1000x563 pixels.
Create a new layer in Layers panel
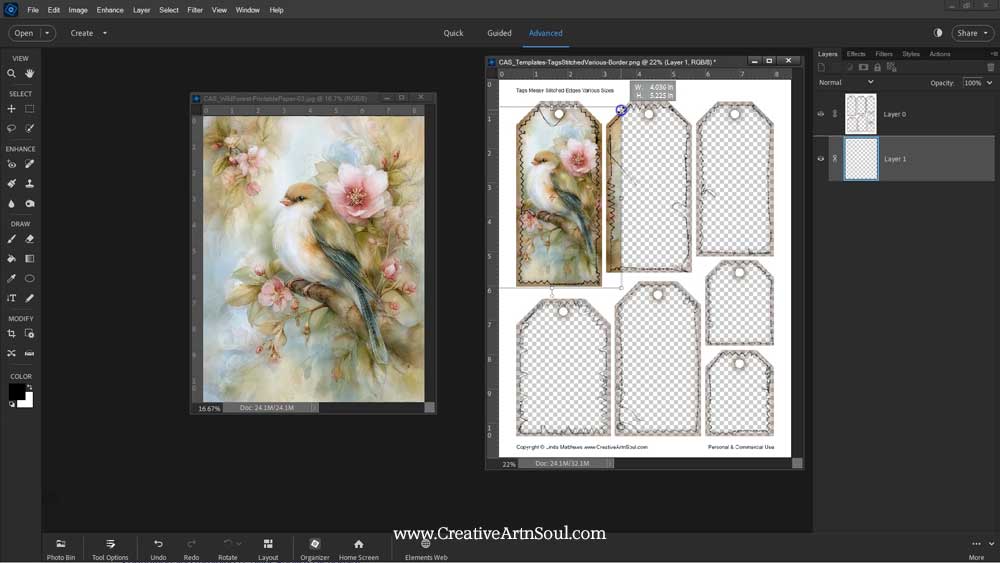tap(821, 67)
